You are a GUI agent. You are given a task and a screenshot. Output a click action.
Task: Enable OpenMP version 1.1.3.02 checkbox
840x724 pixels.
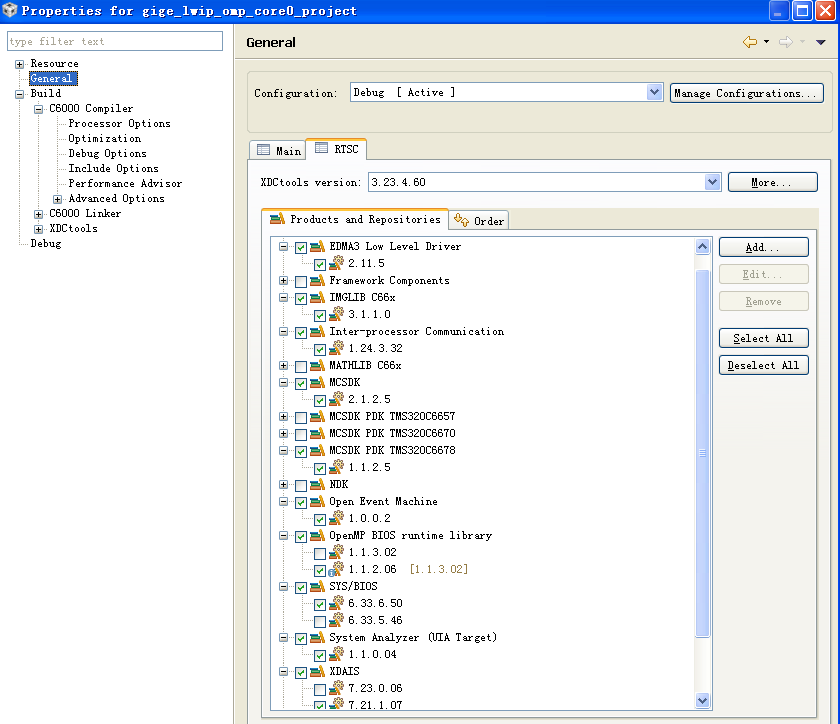click(x=320, y=554)
